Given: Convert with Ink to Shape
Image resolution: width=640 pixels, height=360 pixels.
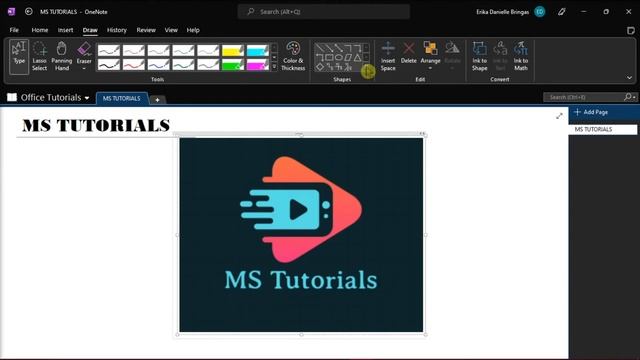Looking at the screenshot, I should [x=480, y=56].
